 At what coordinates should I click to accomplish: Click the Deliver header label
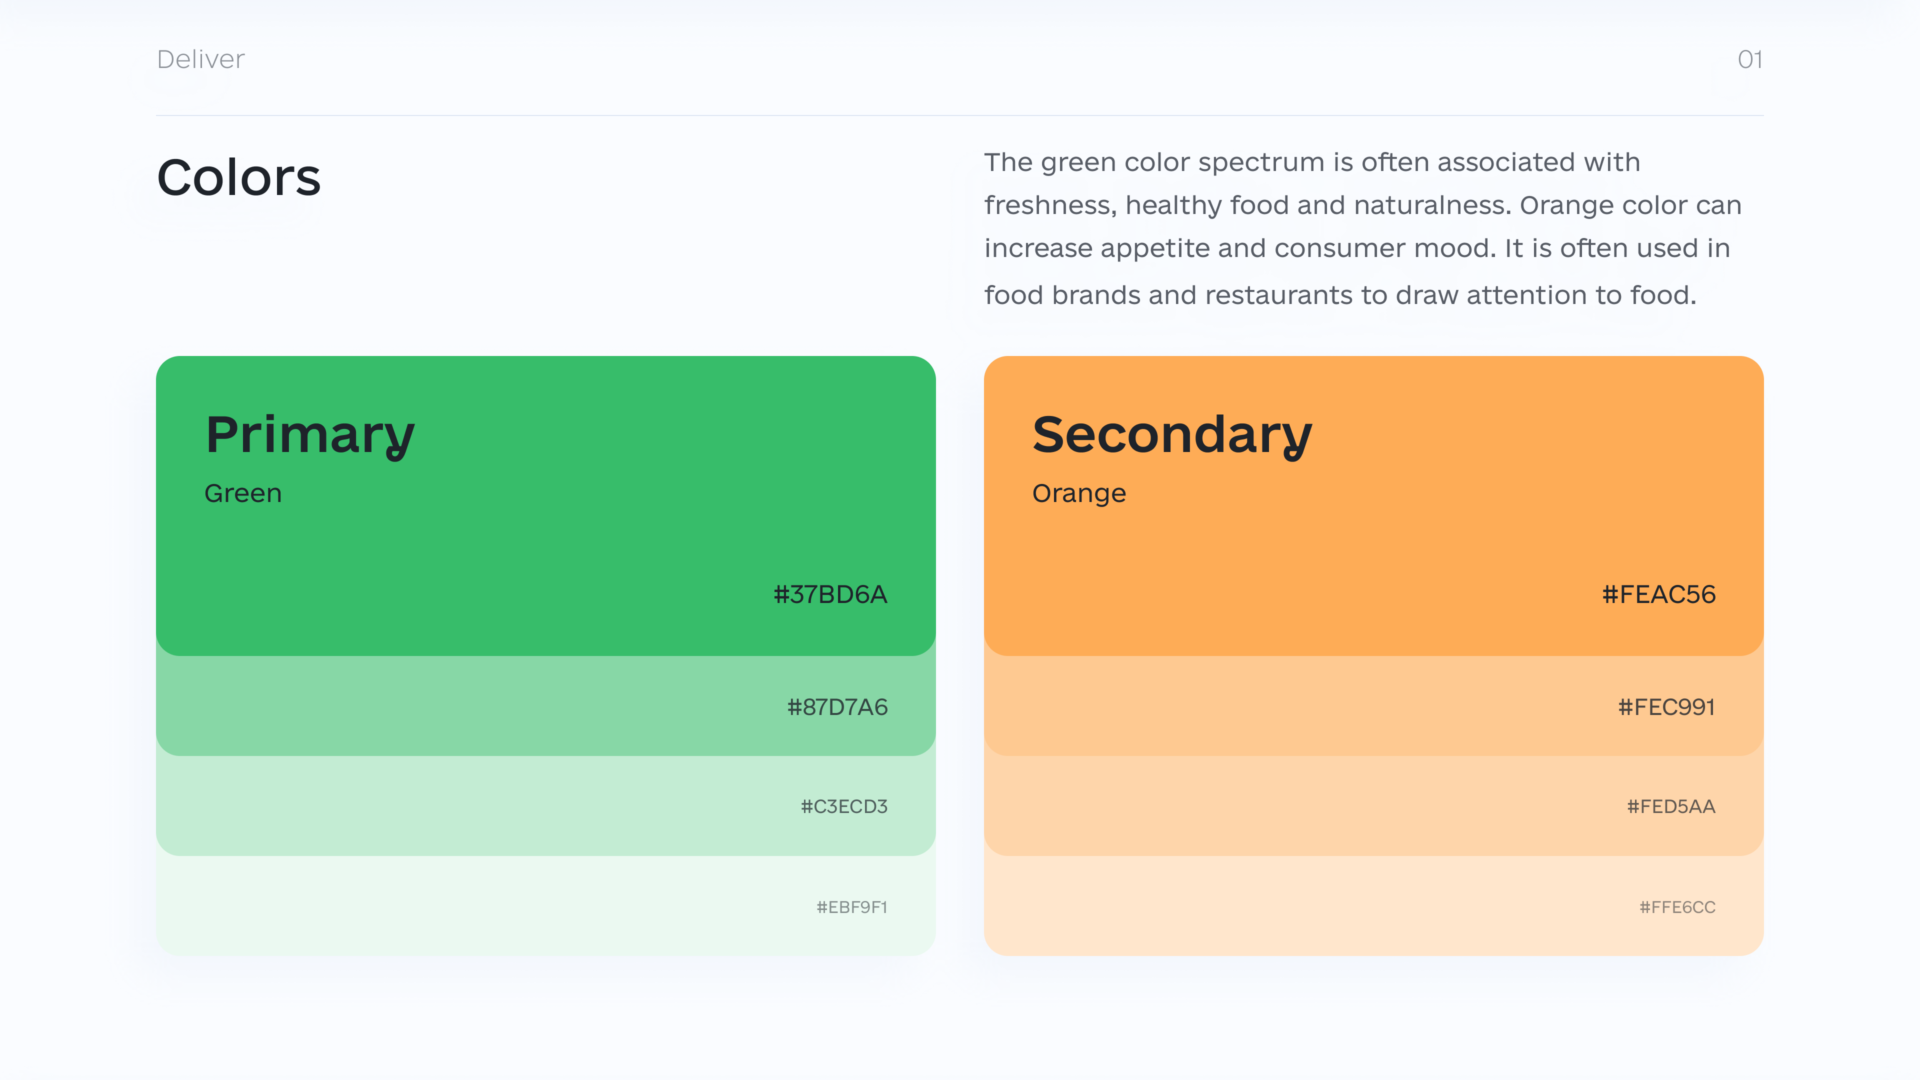click(x=201, y=59)
